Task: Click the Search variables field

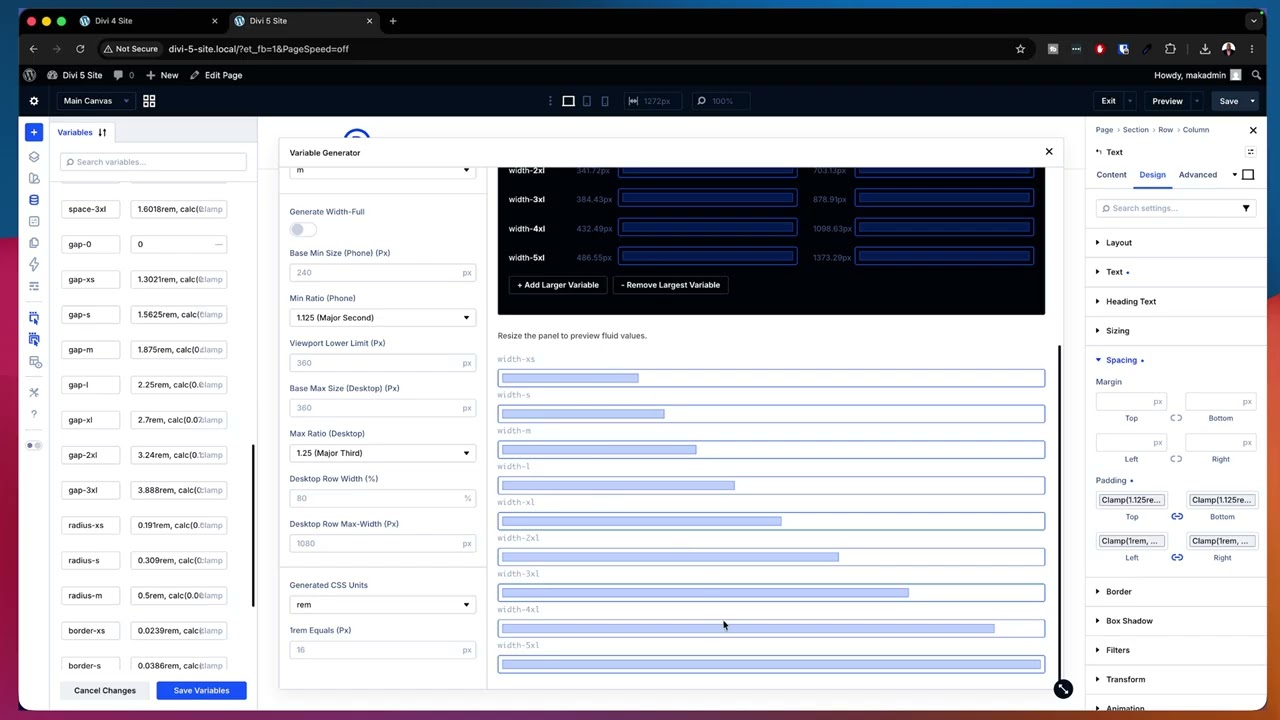Action: (x=153, y=162)
